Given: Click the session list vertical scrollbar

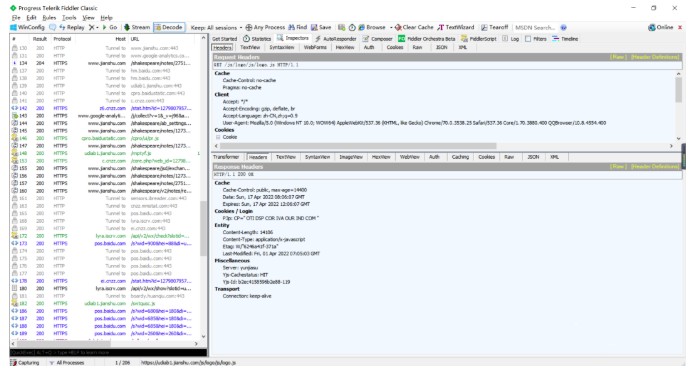Looking at the screenshot, I should (203, 229).
